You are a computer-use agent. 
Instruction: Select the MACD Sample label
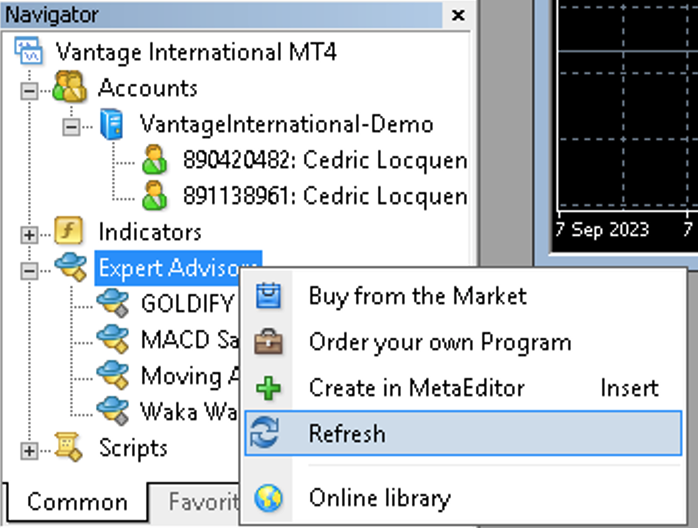point(190,340)
